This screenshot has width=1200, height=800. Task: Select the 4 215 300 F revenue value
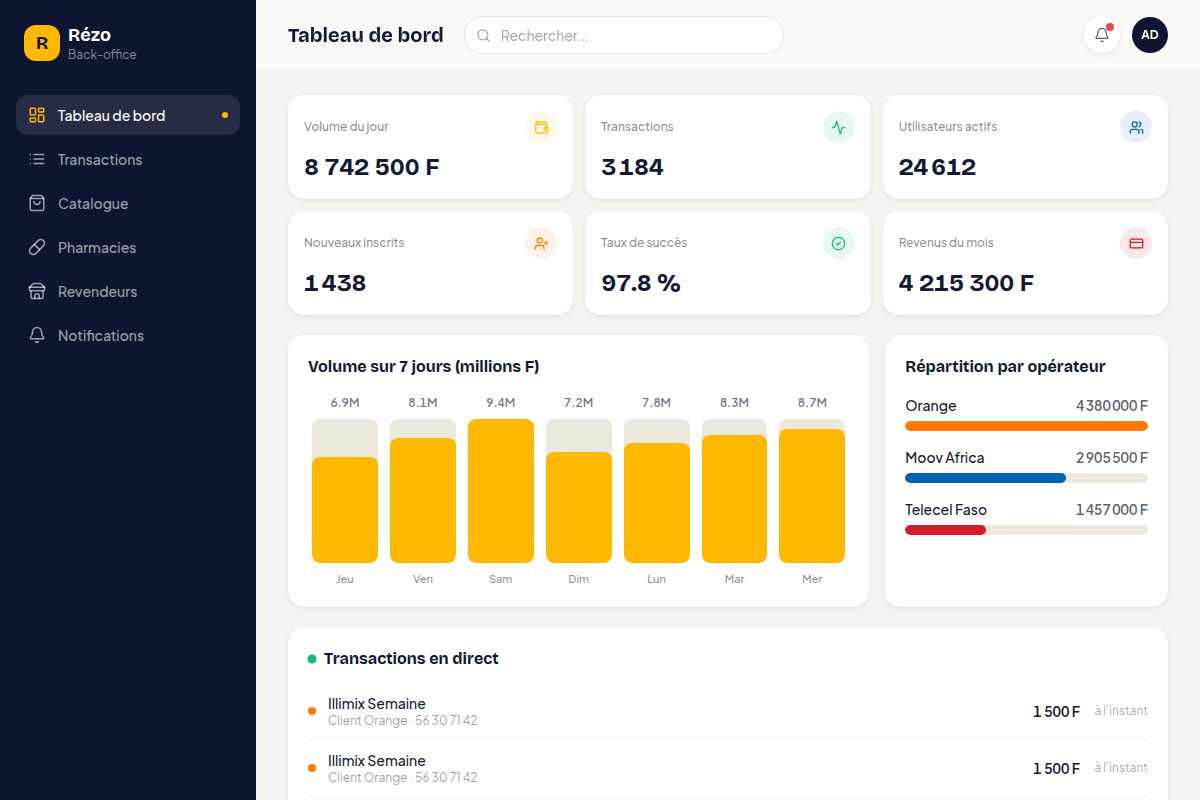tap(966, 283)
